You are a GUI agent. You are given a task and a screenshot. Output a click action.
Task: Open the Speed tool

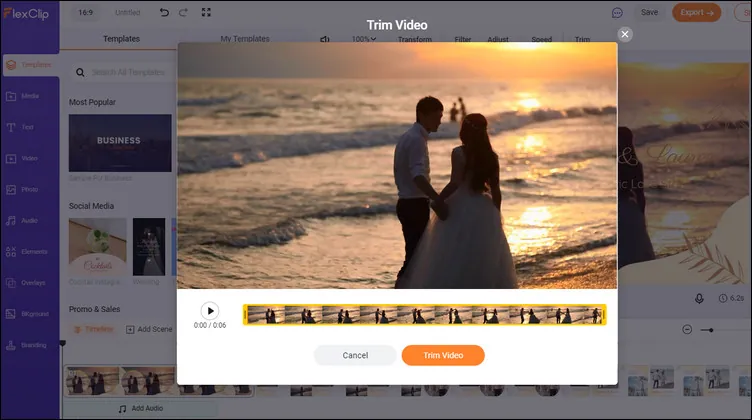click(541, 39)
